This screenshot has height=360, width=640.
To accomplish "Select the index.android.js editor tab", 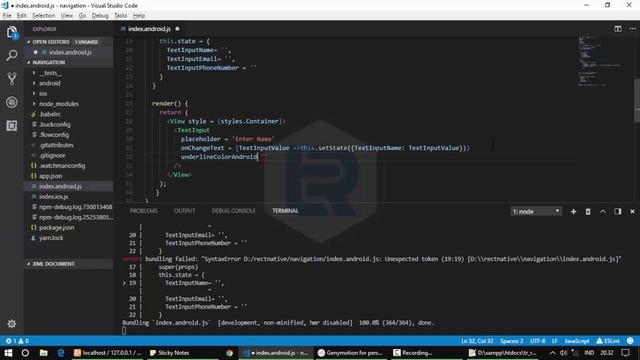I will [x=150, y=29].
